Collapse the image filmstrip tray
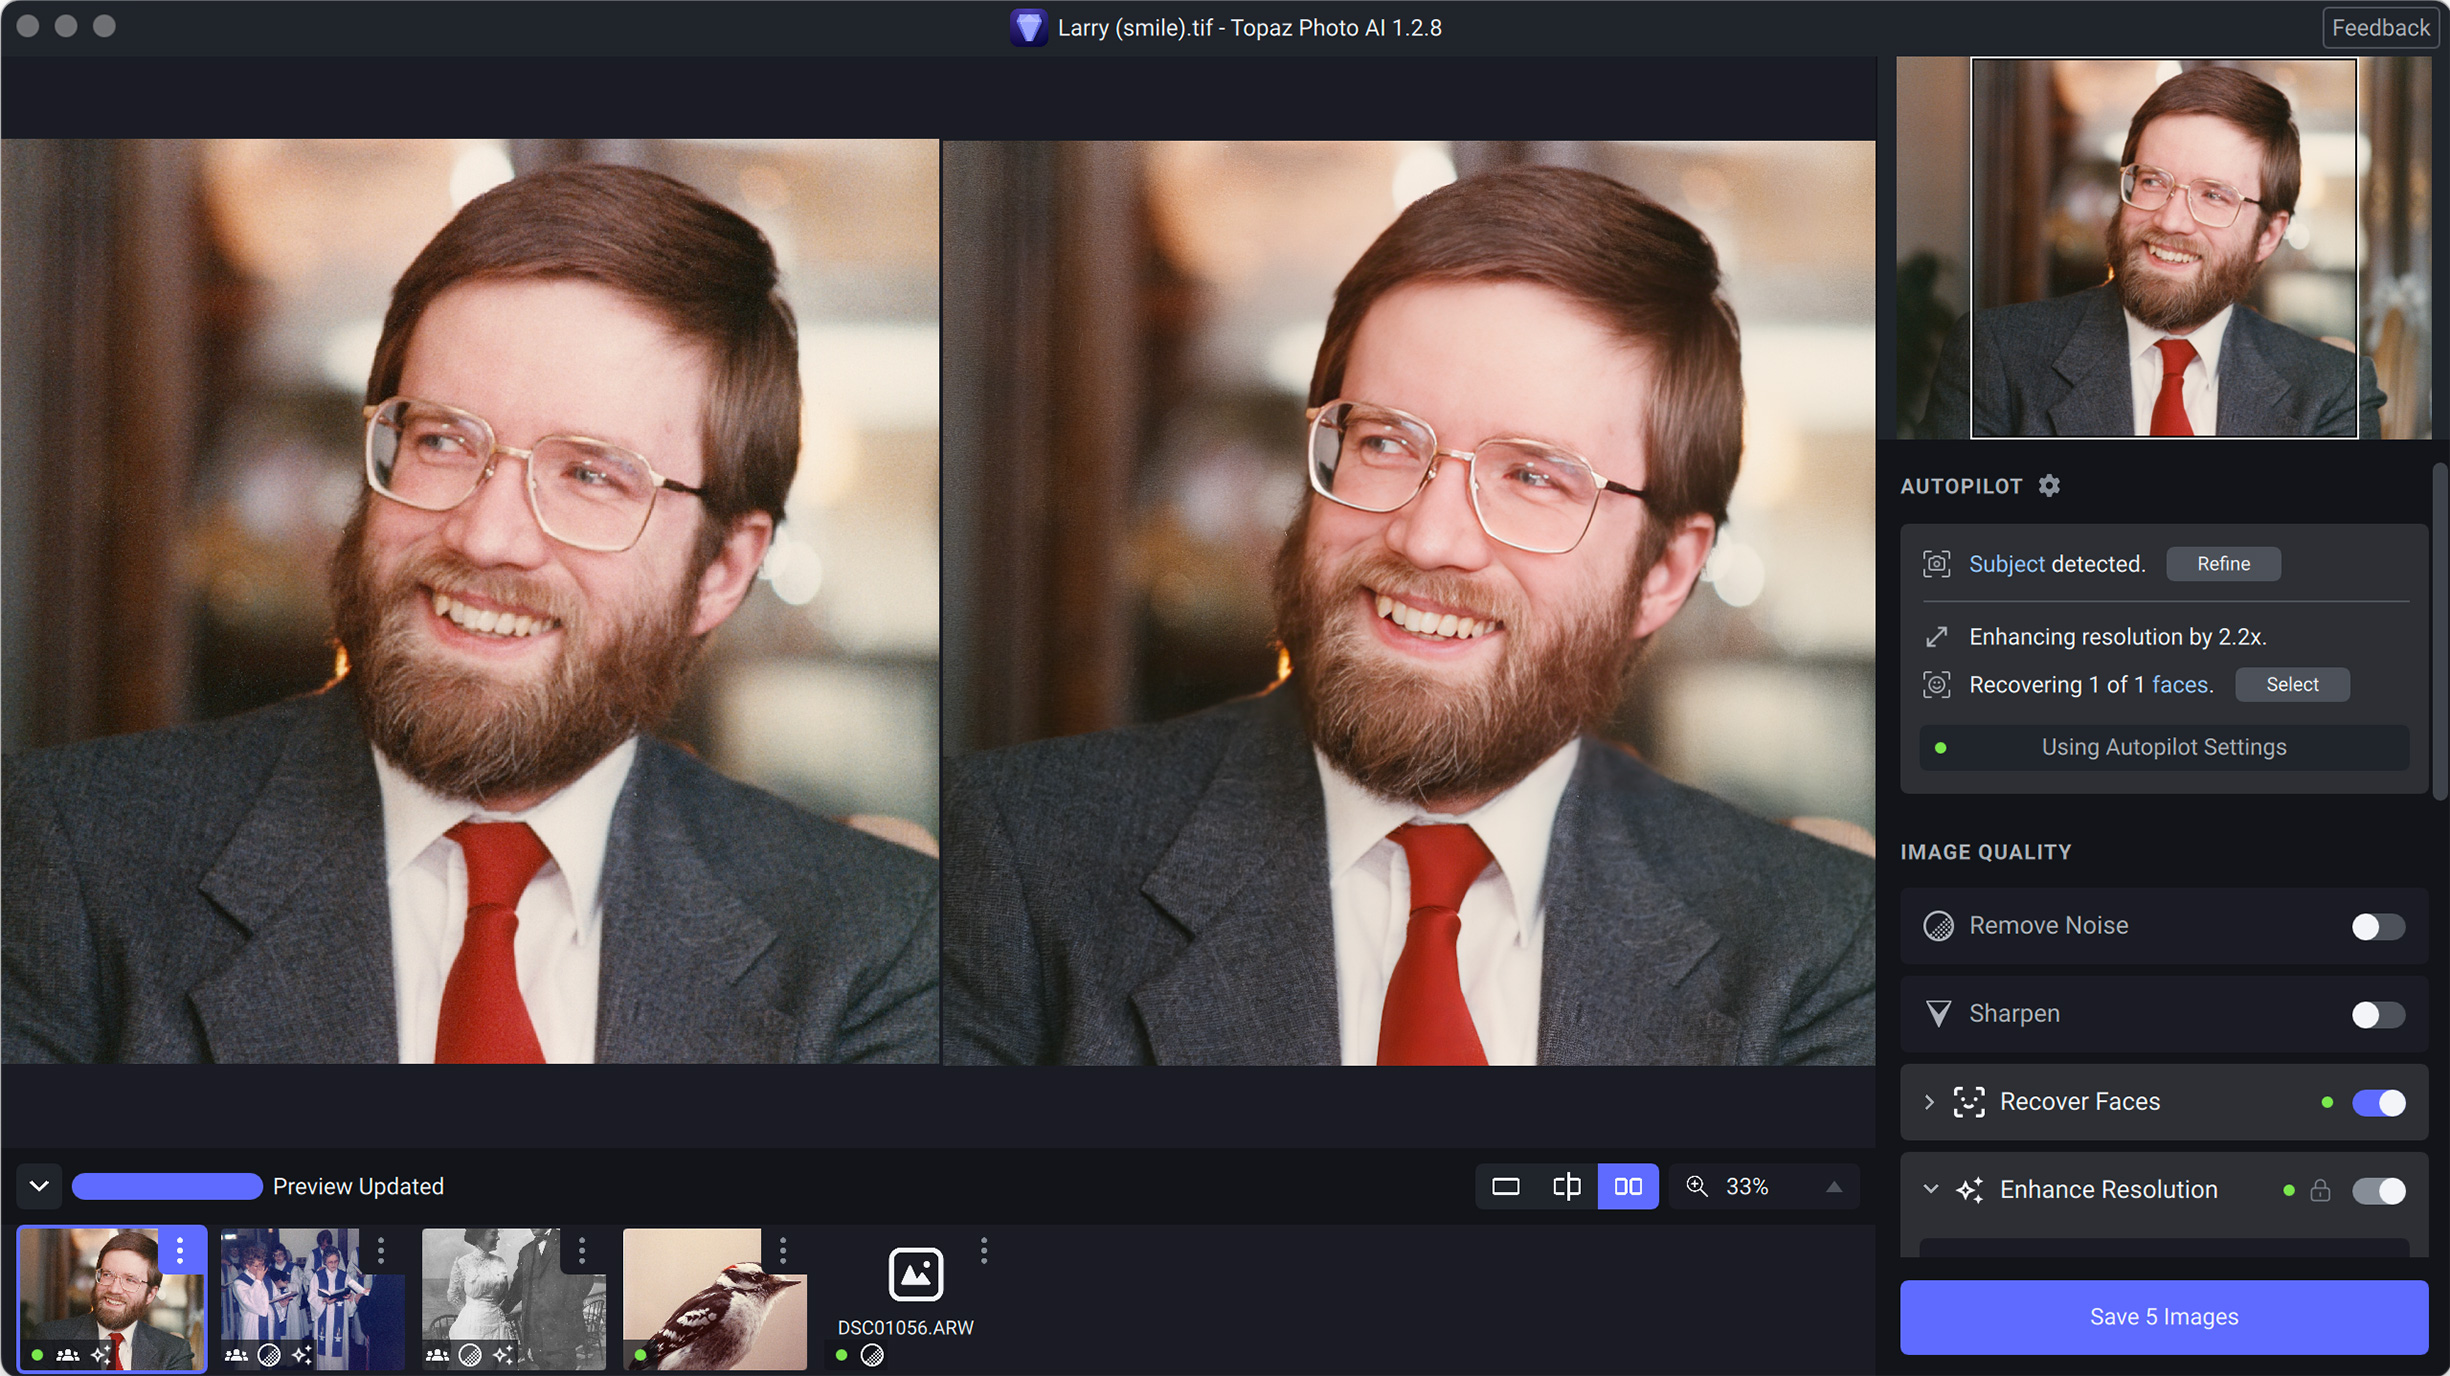The width and height of the screenshot is (2450, 1376). point(39,1187)
